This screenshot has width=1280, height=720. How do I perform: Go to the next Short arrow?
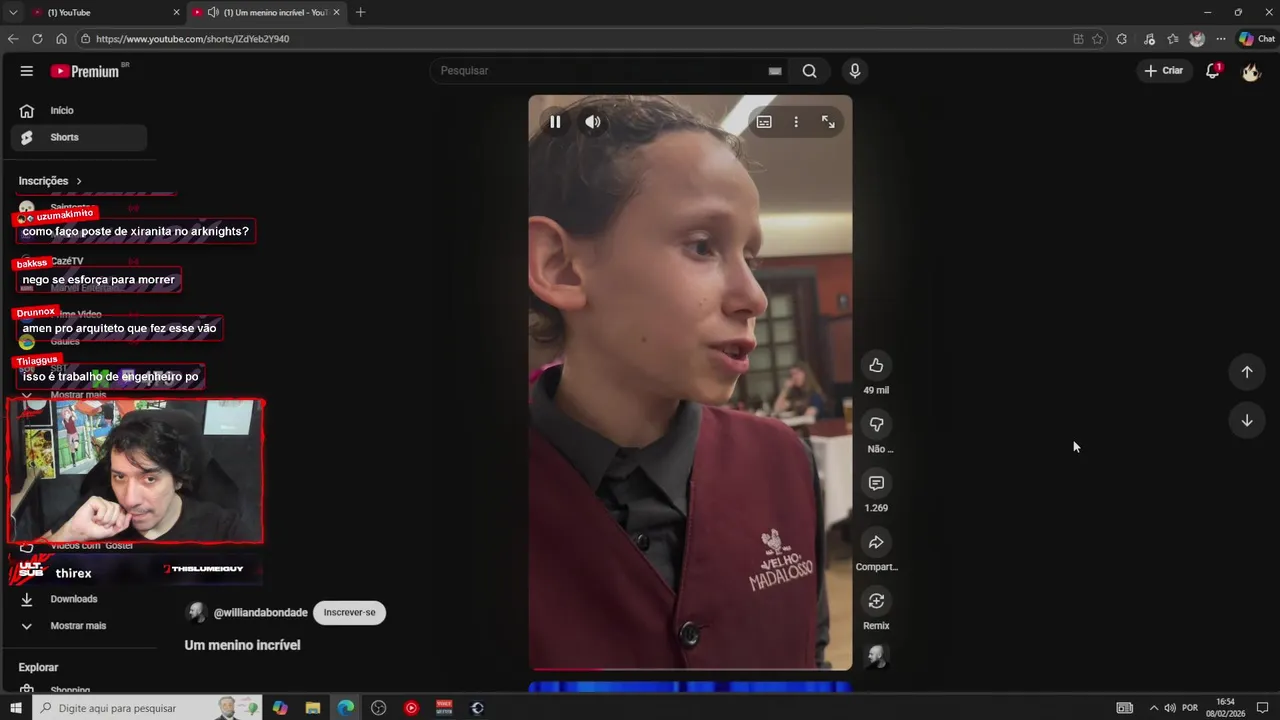coord(1247,421)
